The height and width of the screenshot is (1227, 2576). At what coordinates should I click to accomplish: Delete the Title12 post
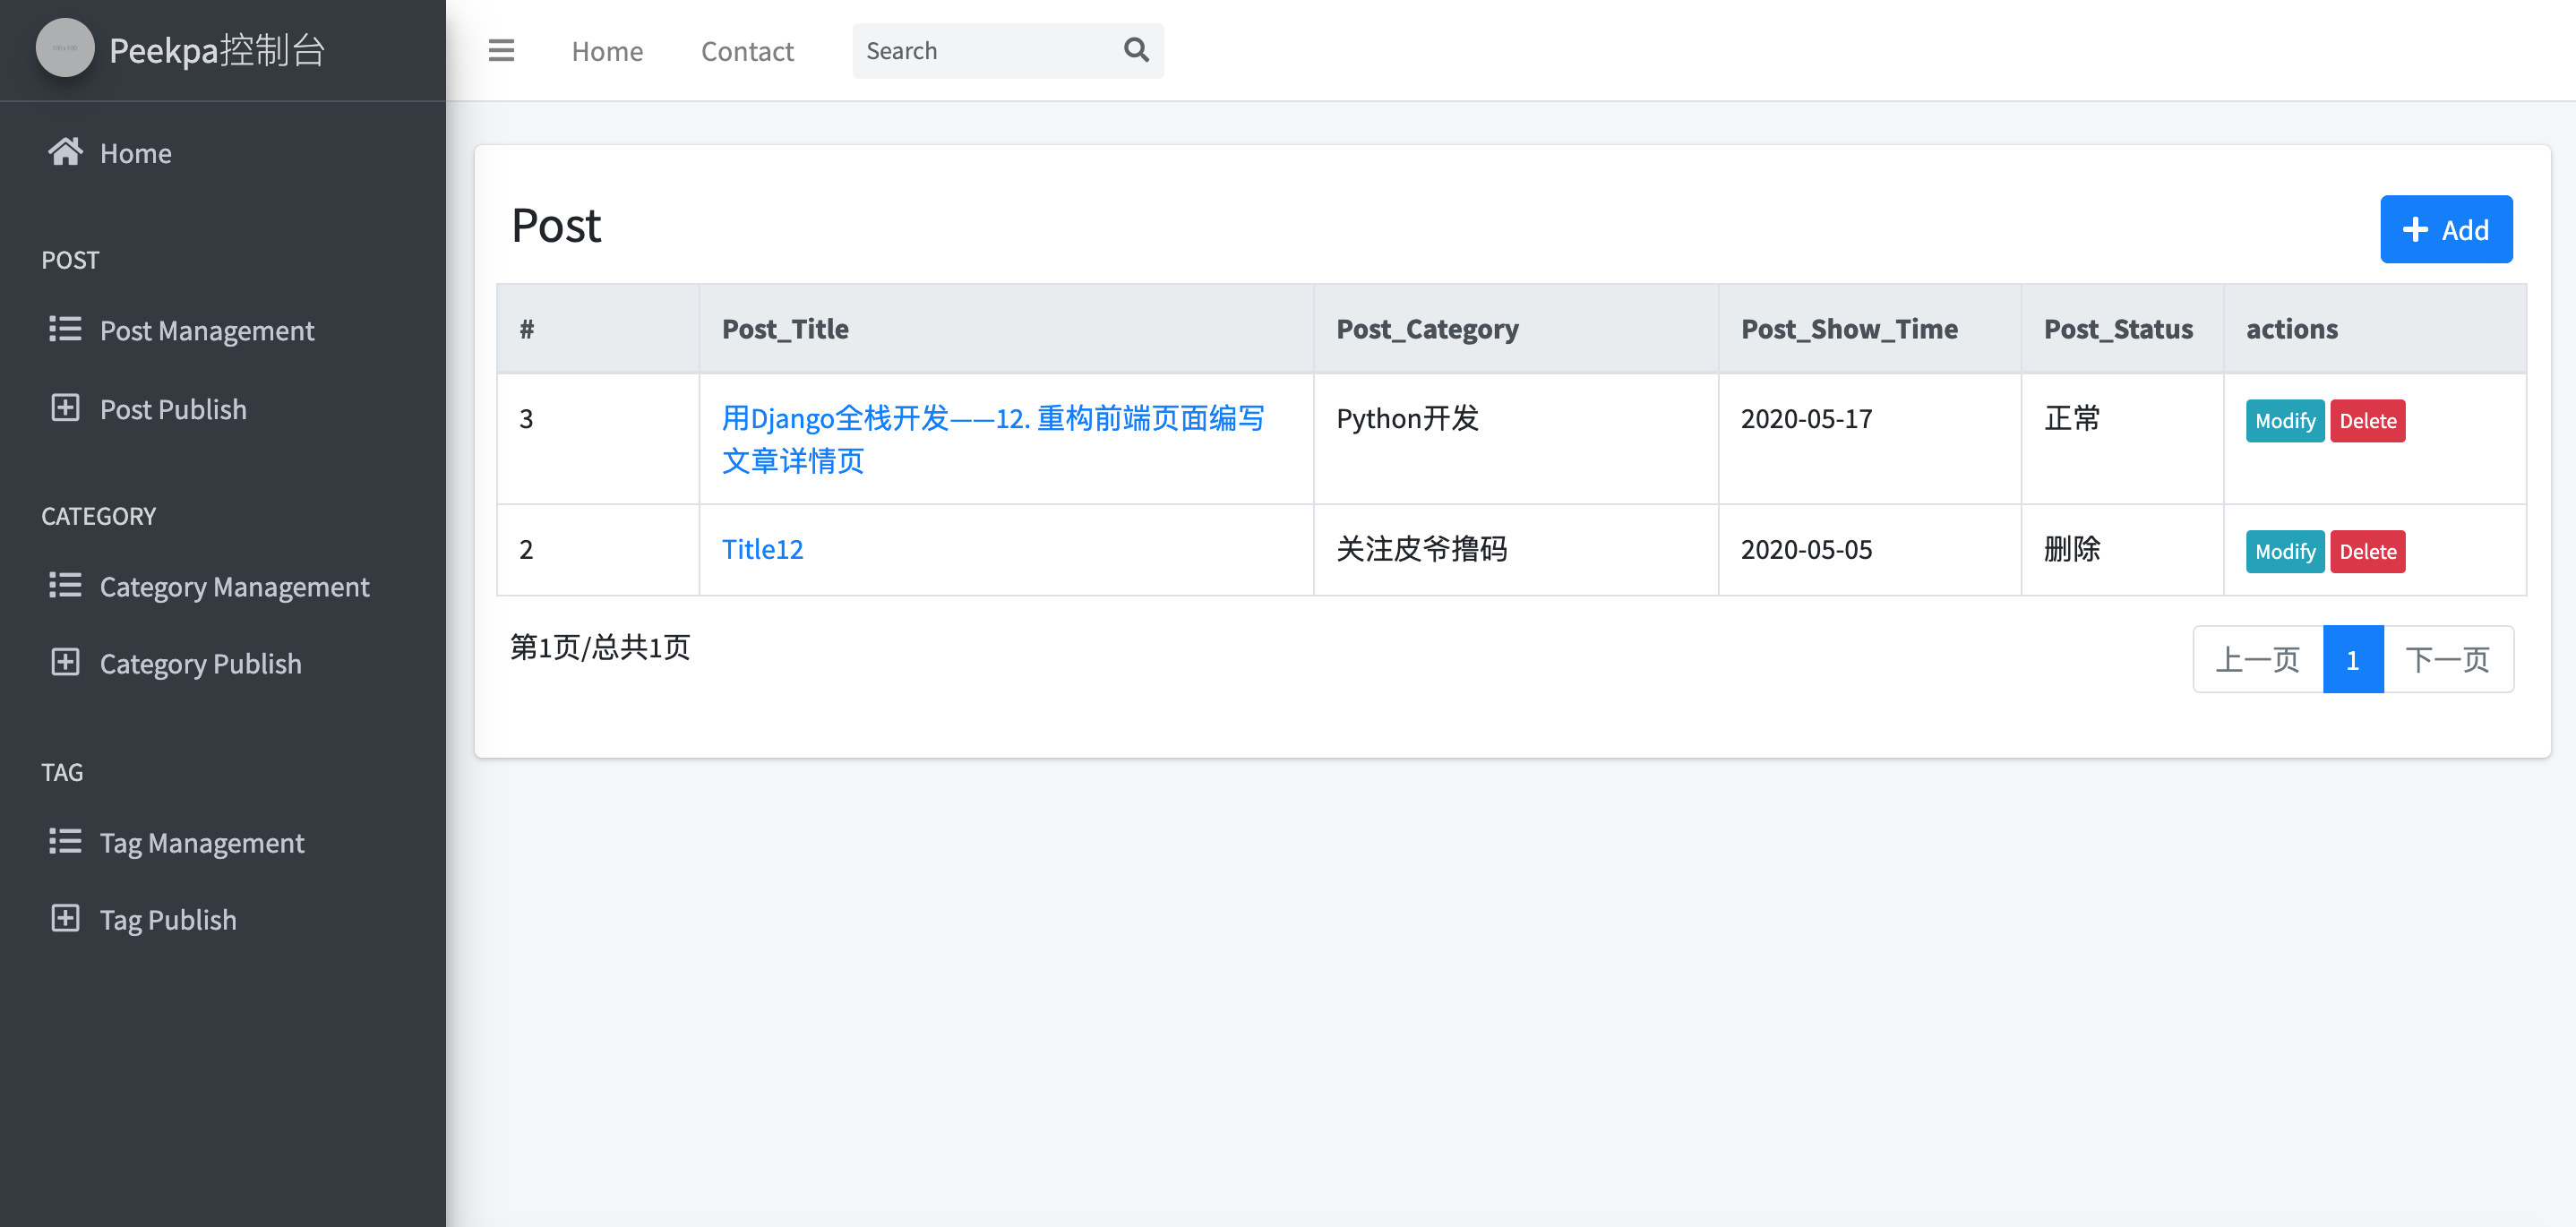point(2367,552)
